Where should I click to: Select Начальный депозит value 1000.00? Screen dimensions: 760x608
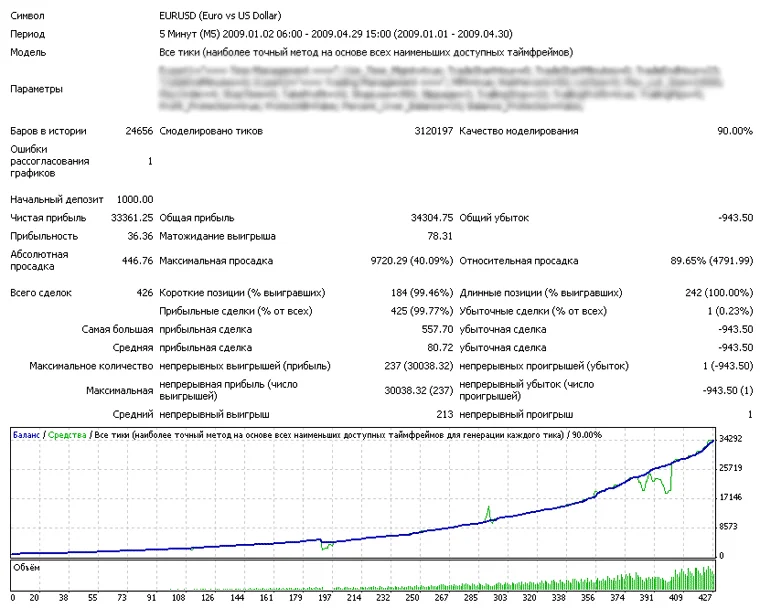(x=135, y=199)
